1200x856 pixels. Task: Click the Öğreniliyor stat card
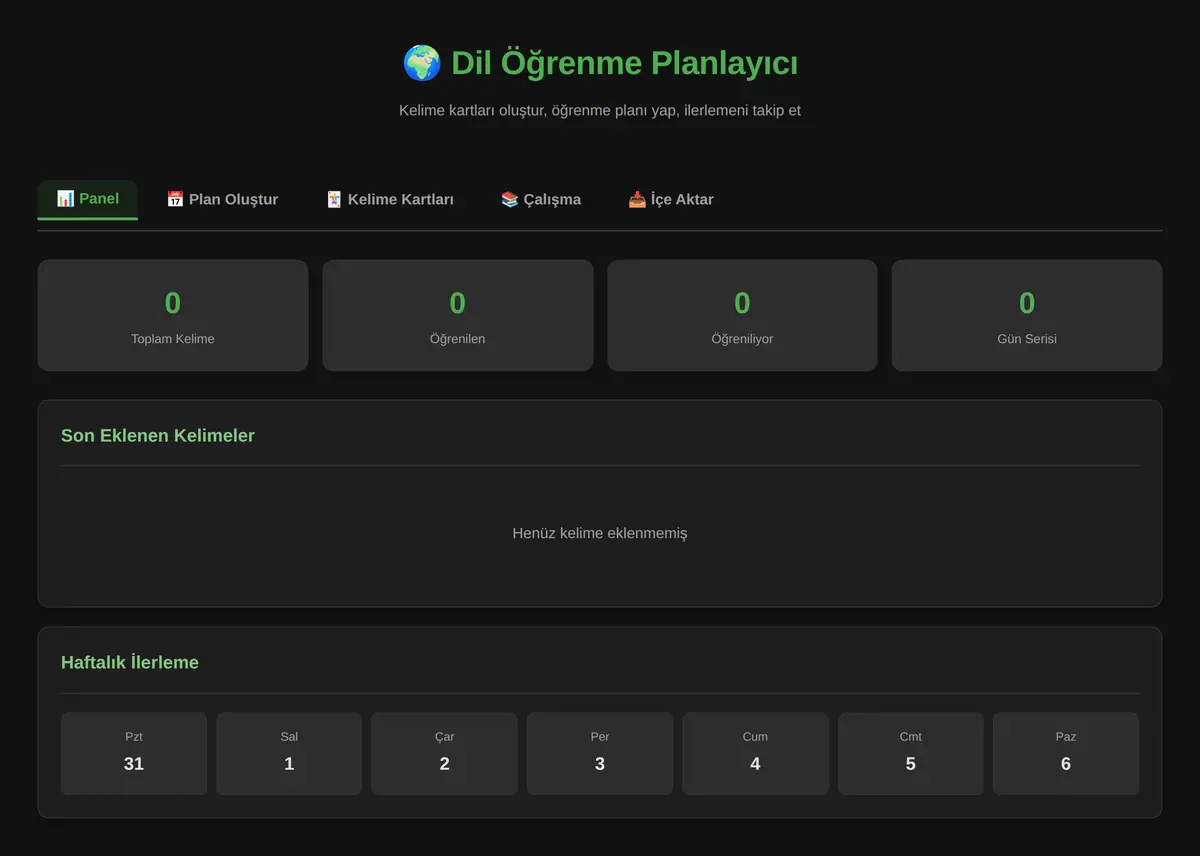pyautogui.click(x=742, y=316)
